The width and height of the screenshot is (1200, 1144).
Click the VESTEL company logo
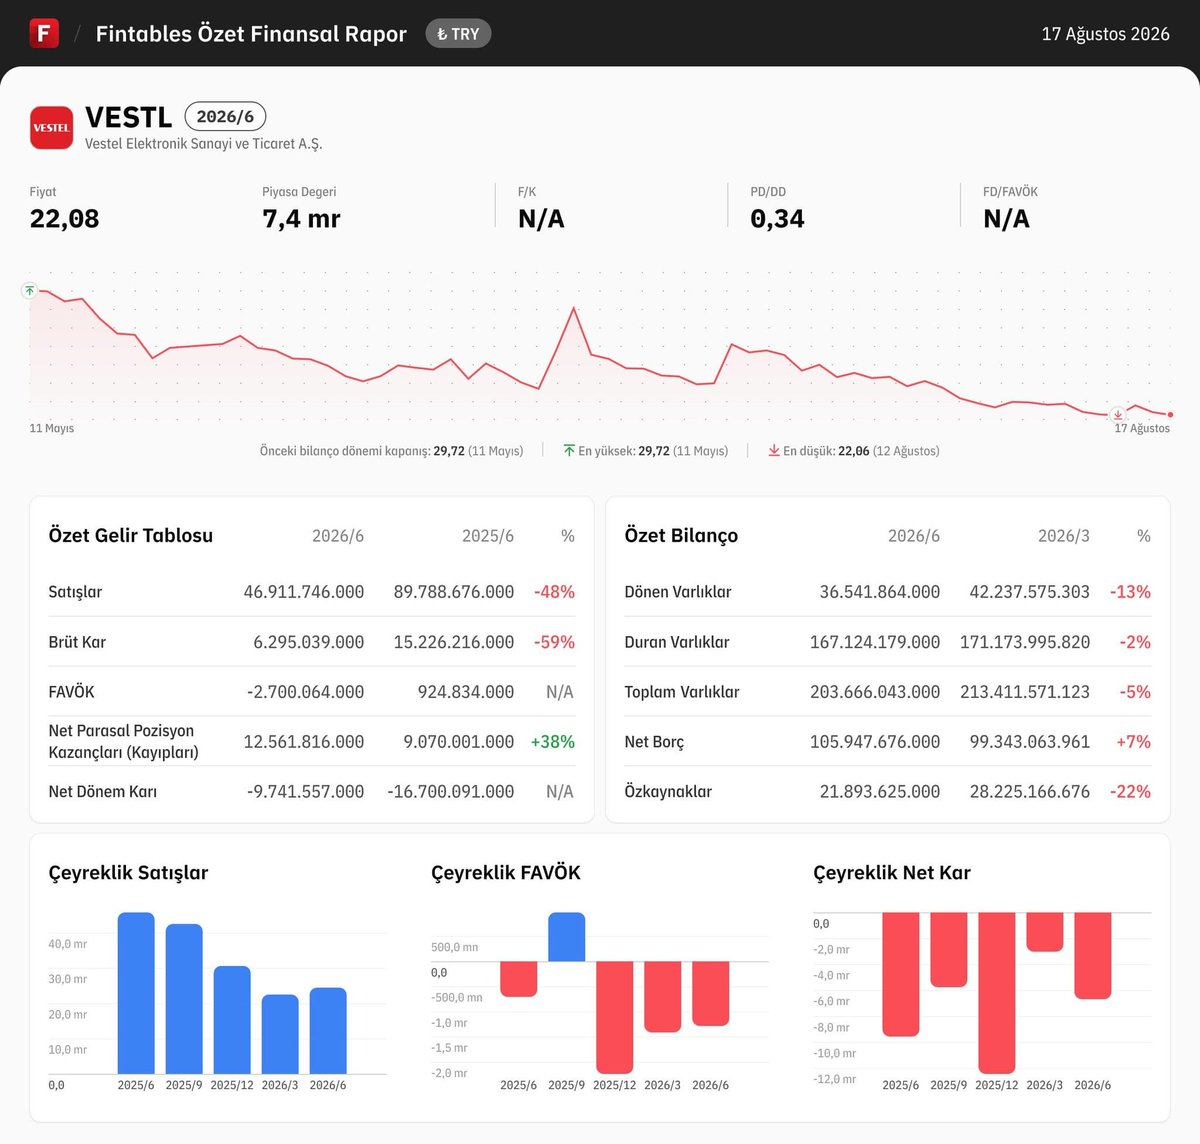51,127
